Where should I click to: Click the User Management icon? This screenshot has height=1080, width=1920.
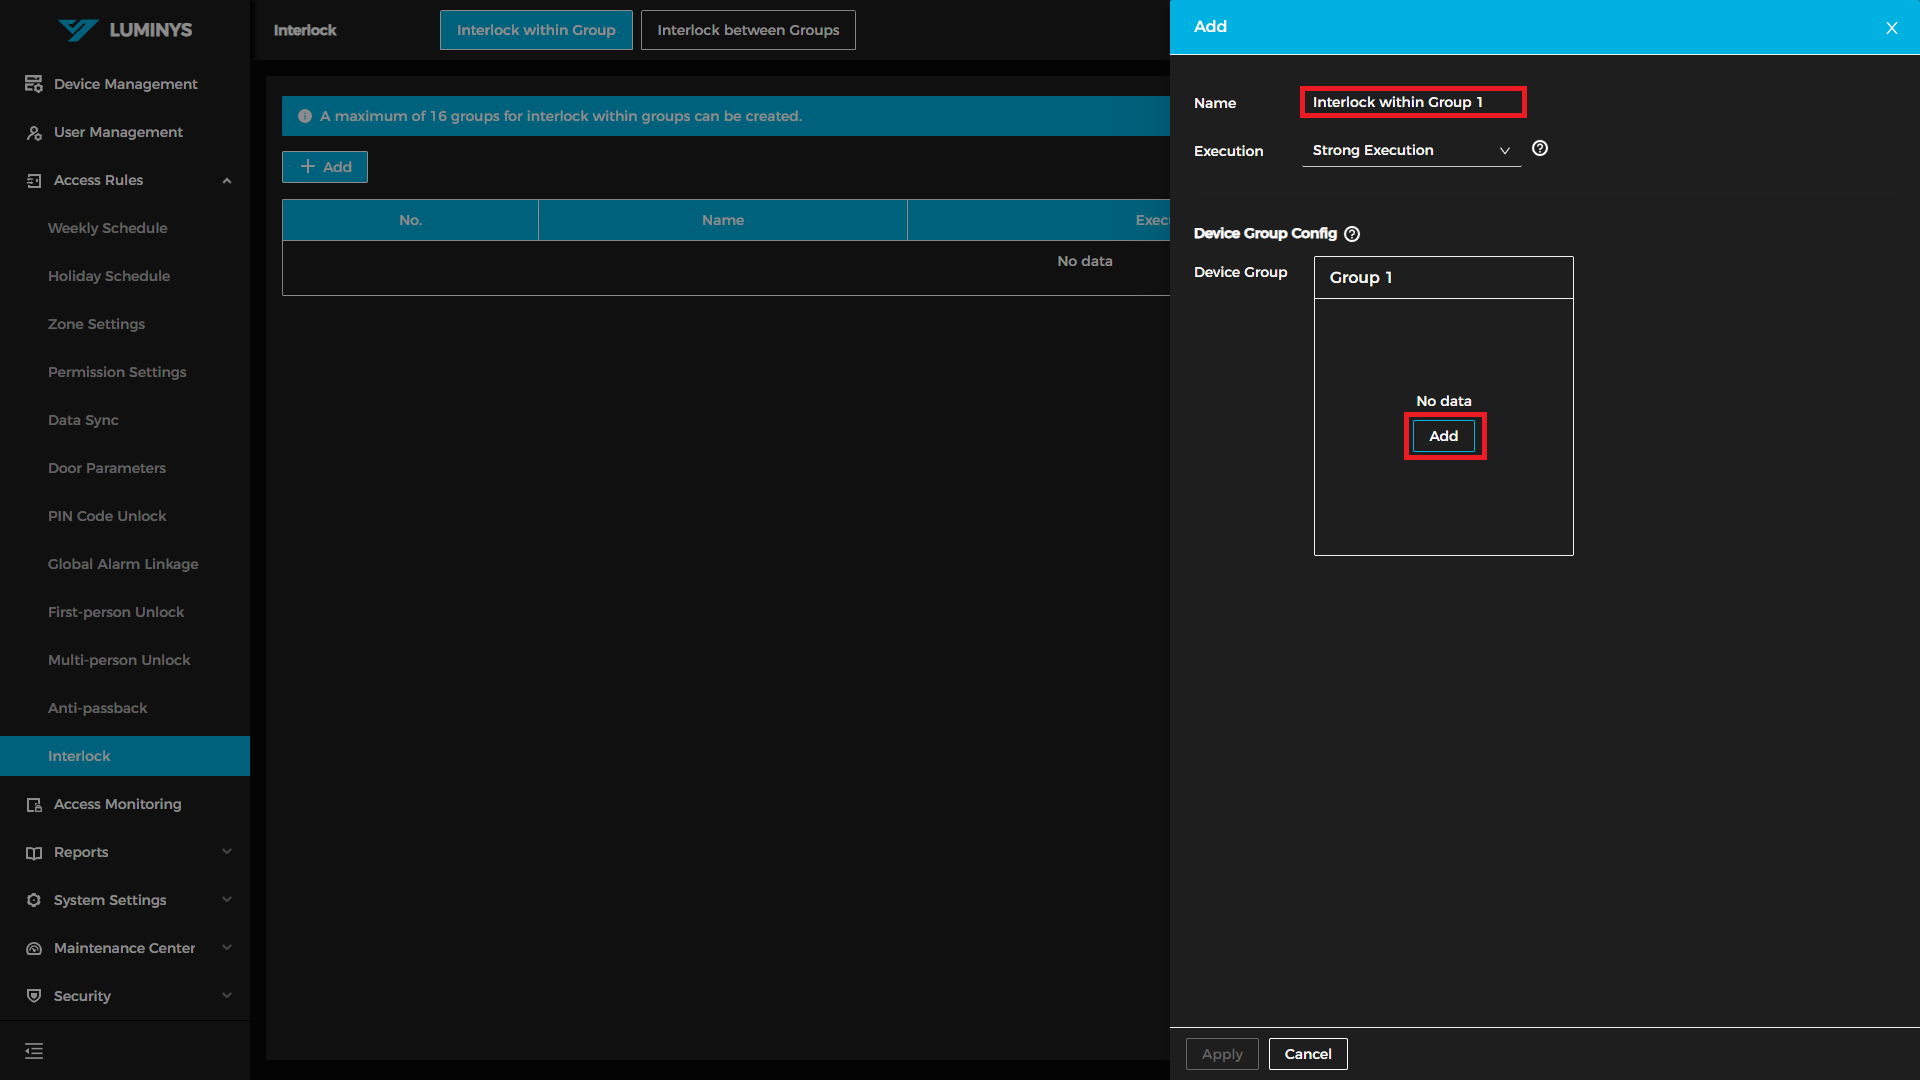coord(34,132)
